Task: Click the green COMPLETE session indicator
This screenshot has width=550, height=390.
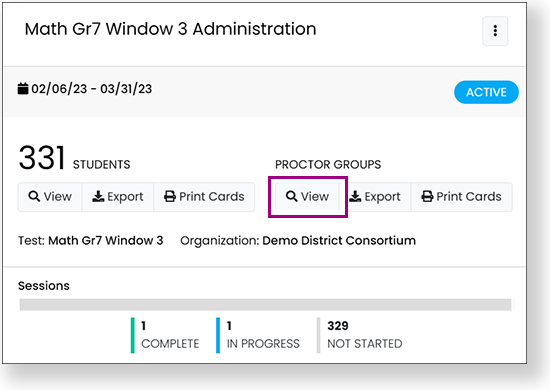Action: (x=133, y=335)
